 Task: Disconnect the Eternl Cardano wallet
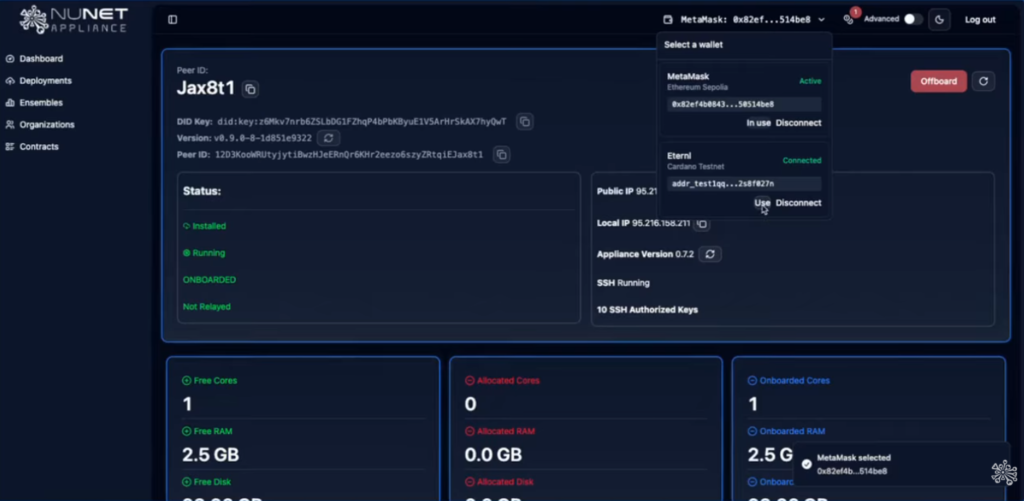coord(798,203)
